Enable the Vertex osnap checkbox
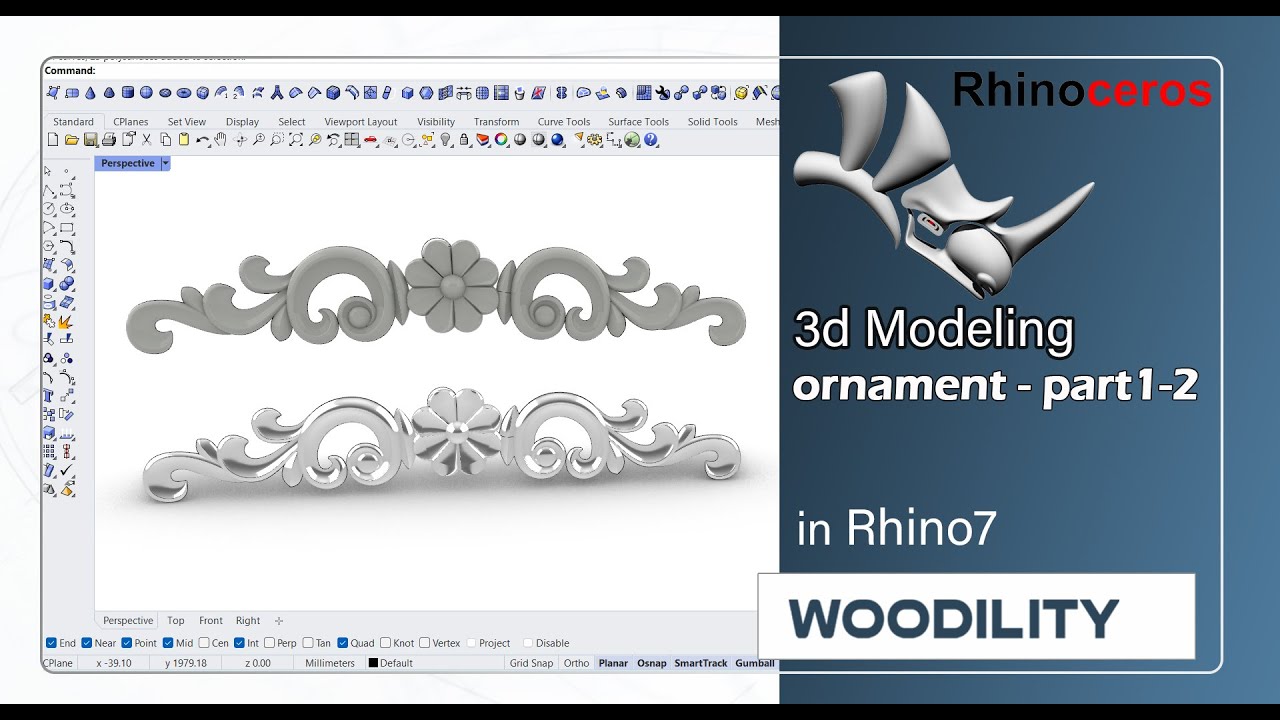 click(x=424, y=643)
